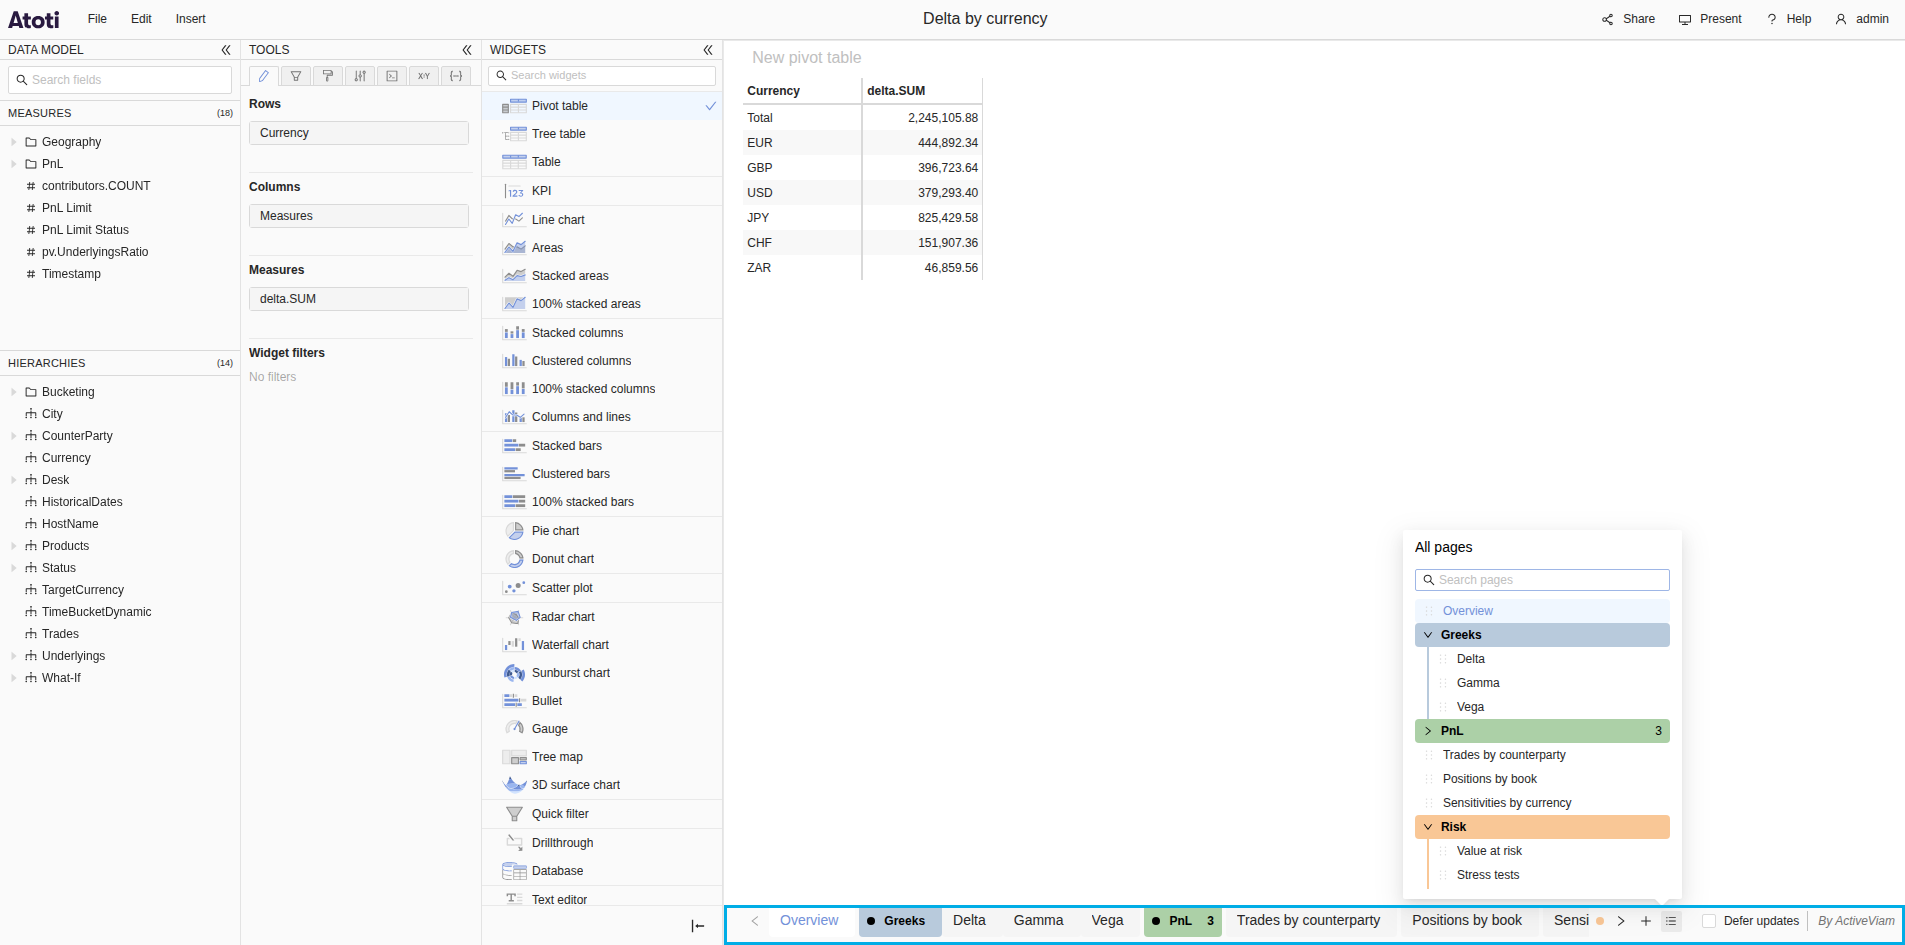Collapse the Tools panel
The width and height of the screenshot is (1905, 945).
coord(467,50)
